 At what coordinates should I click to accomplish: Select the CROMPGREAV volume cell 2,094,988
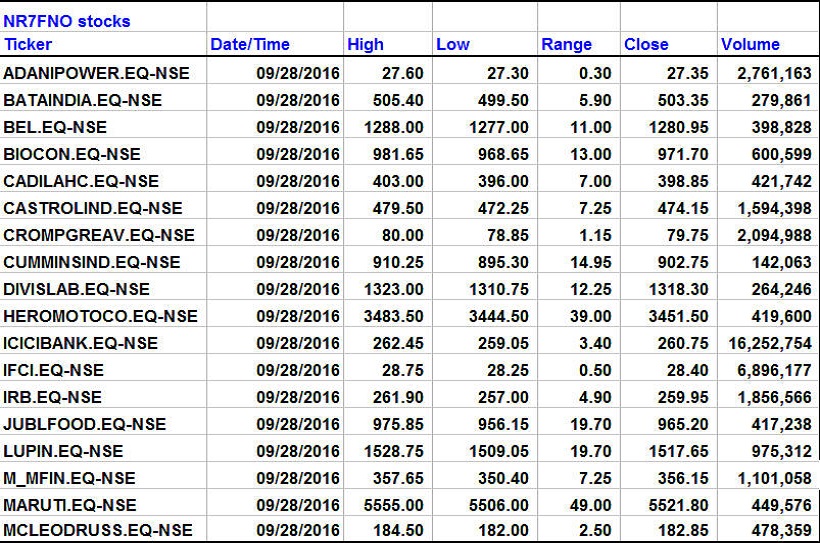(x=770, y=235)
